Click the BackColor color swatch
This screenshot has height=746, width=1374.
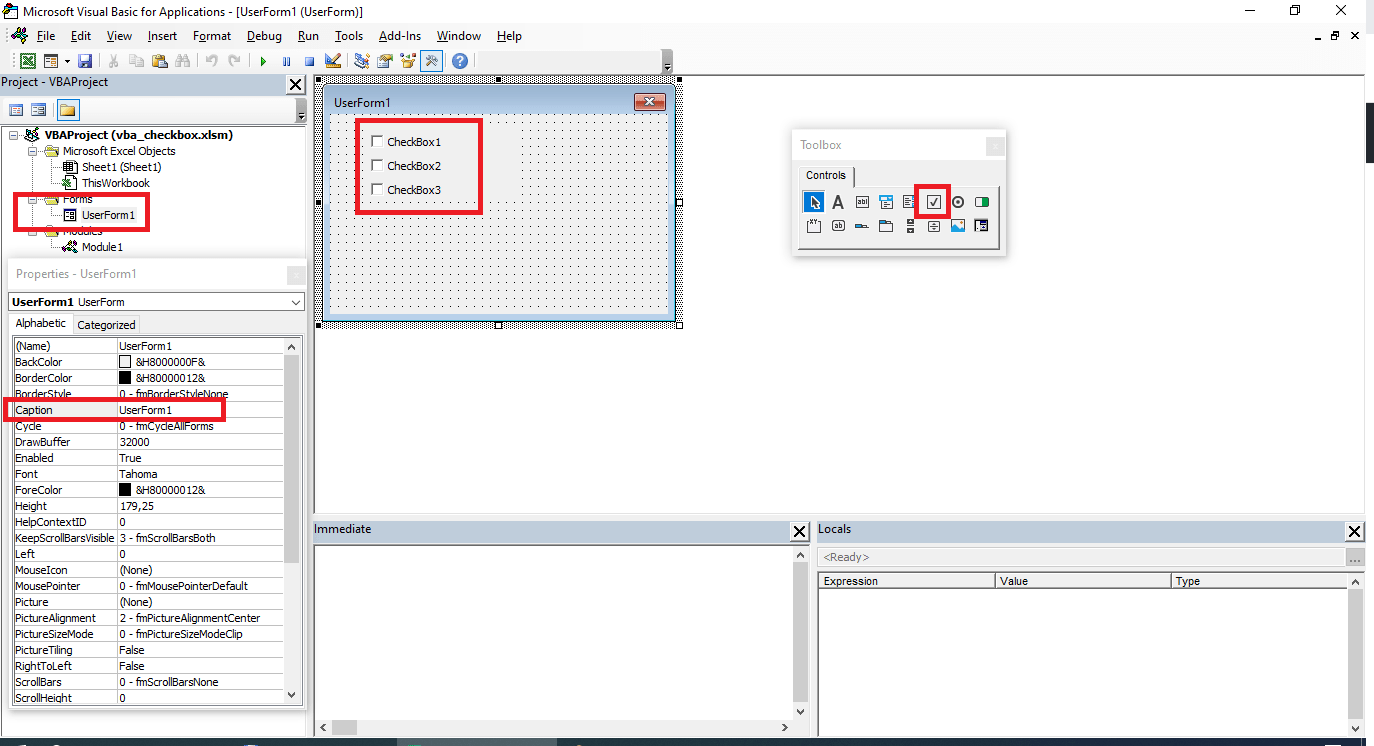(x=125, y=361)
